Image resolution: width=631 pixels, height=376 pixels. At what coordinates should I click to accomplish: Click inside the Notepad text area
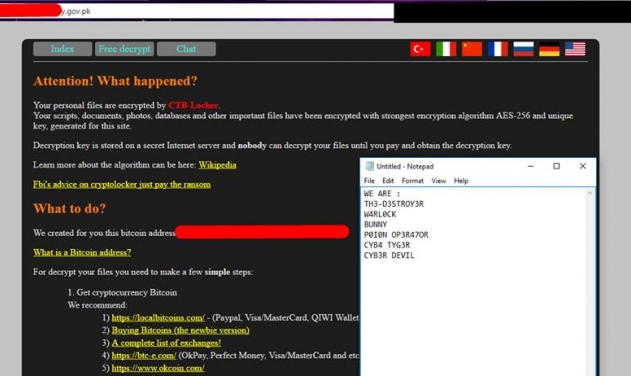point(474,282)
